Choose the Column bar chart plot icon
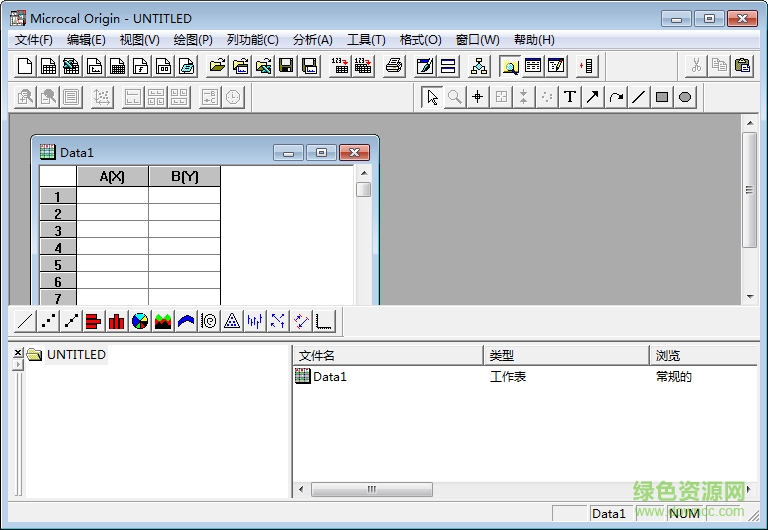Viewport: 768px width, 530px height. [116, 321]
